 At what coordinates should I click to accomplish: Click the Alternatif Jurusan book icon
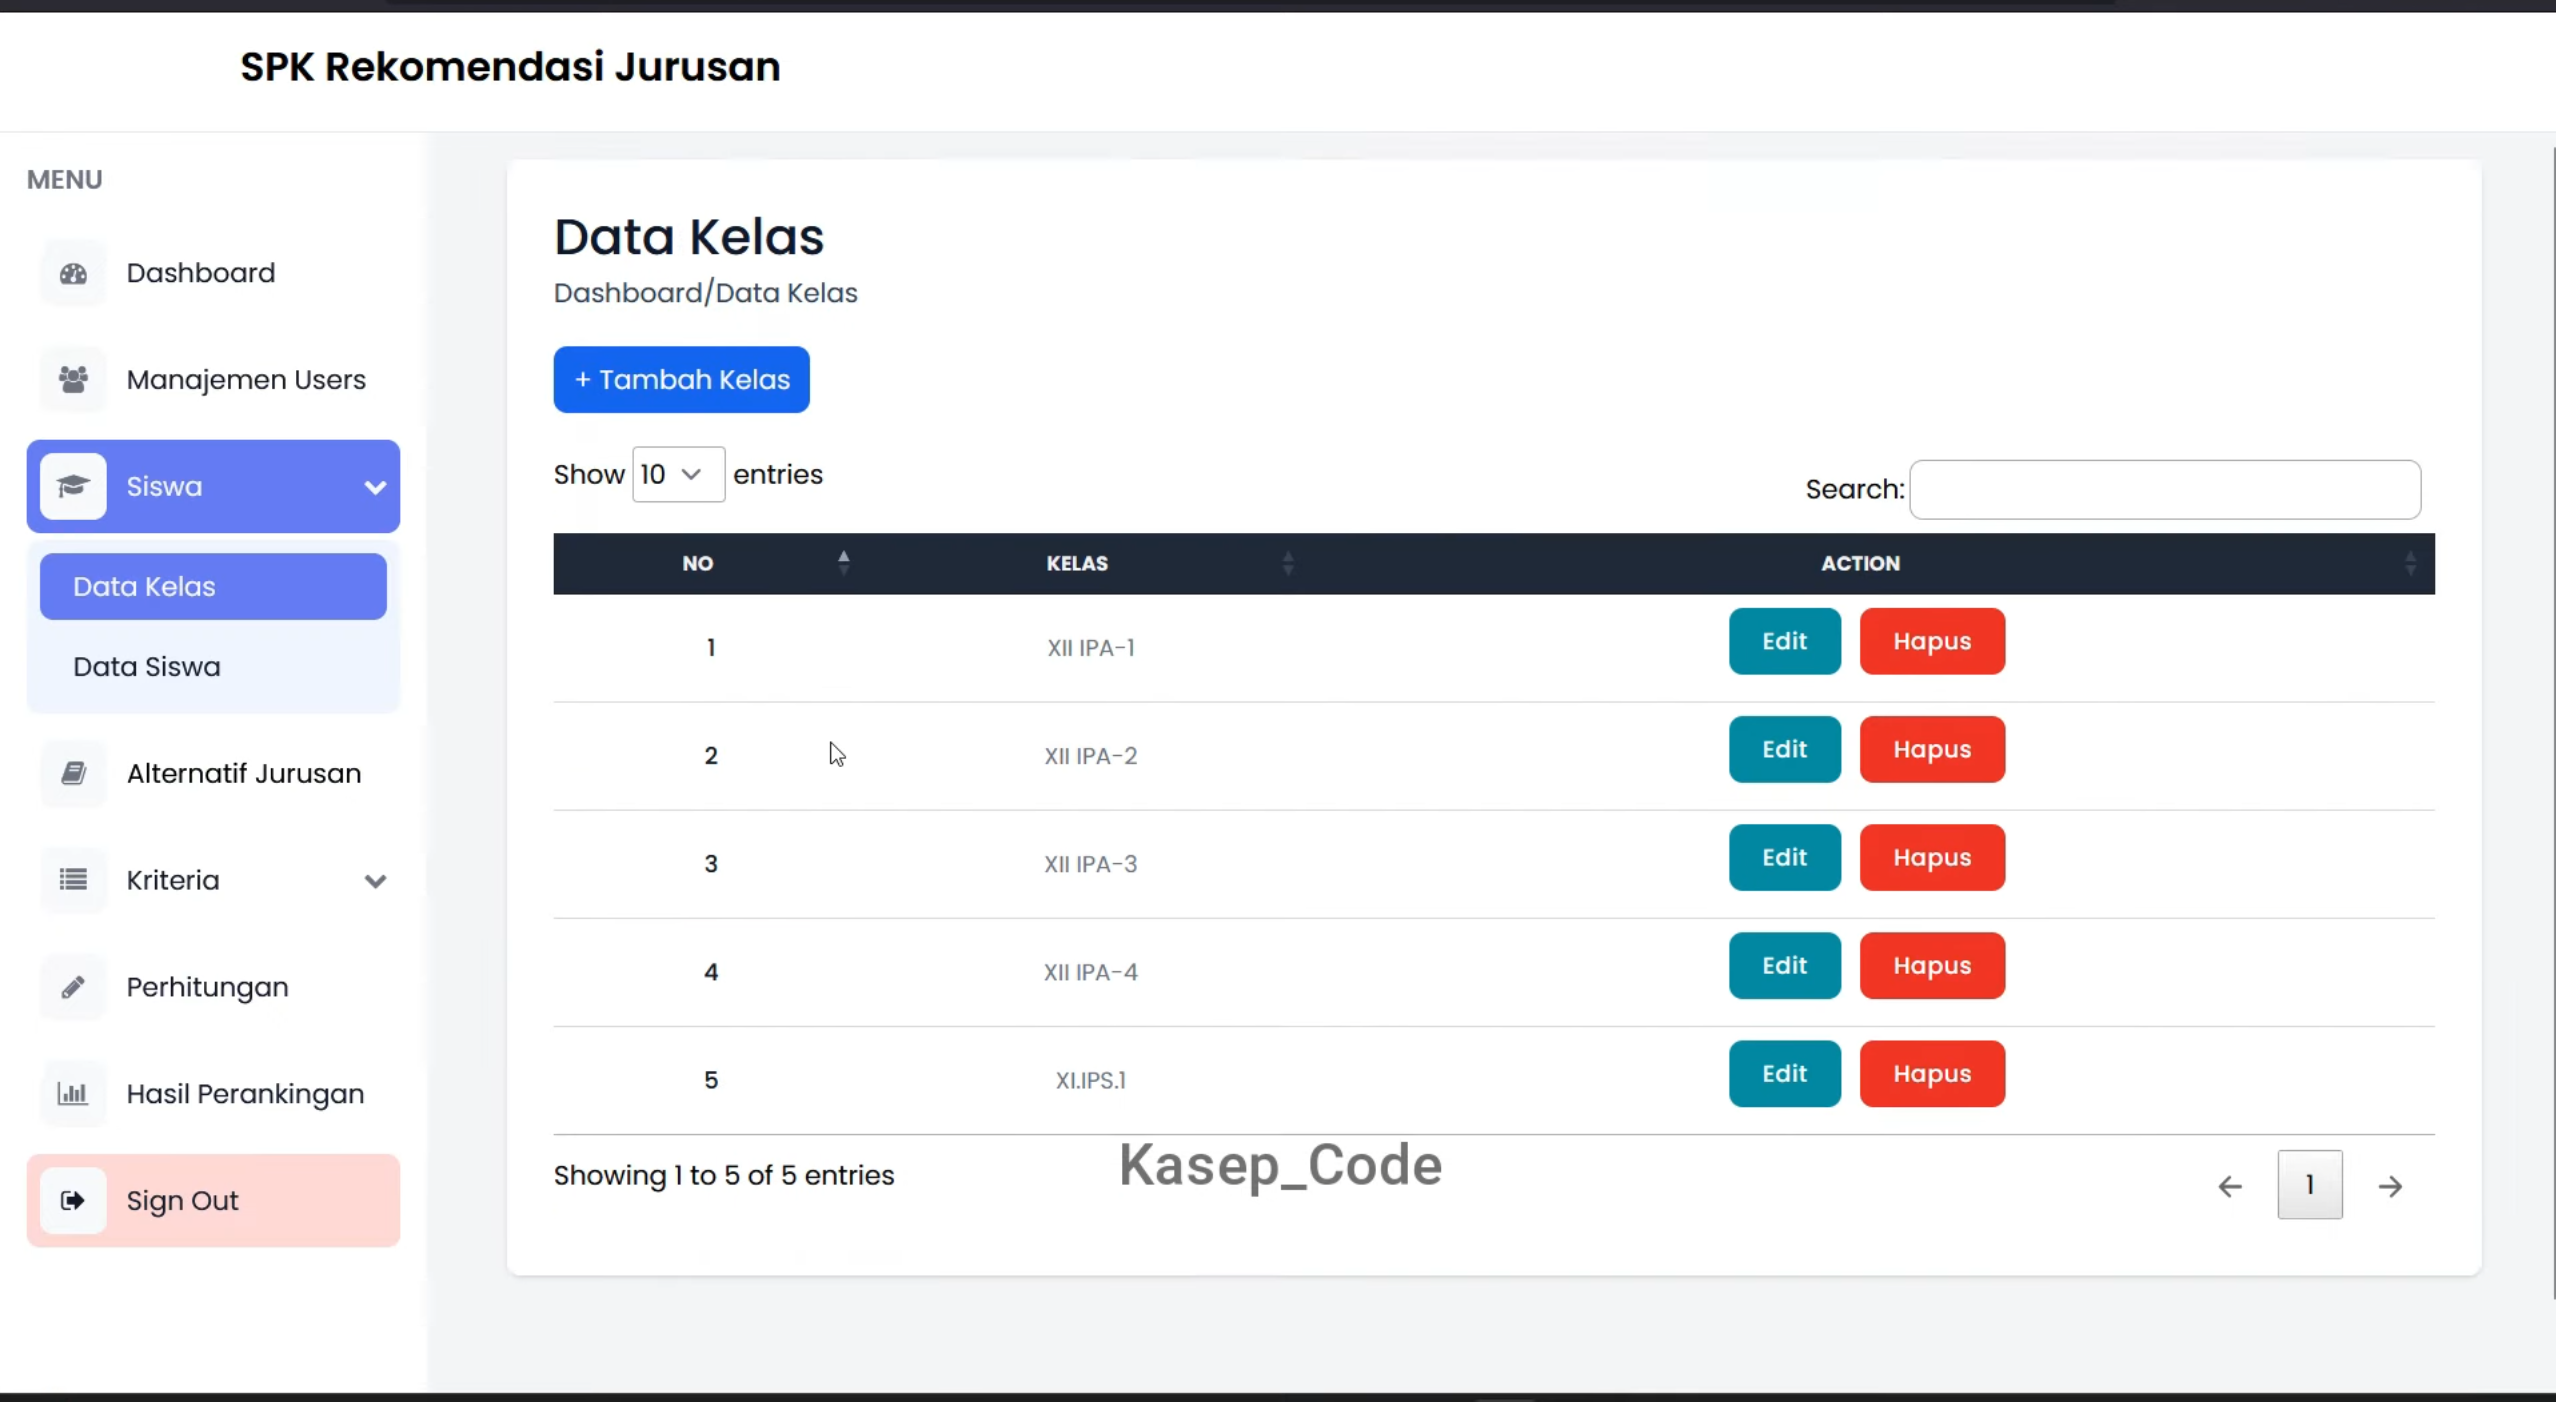pyautogui.click(x=73, y=773)
